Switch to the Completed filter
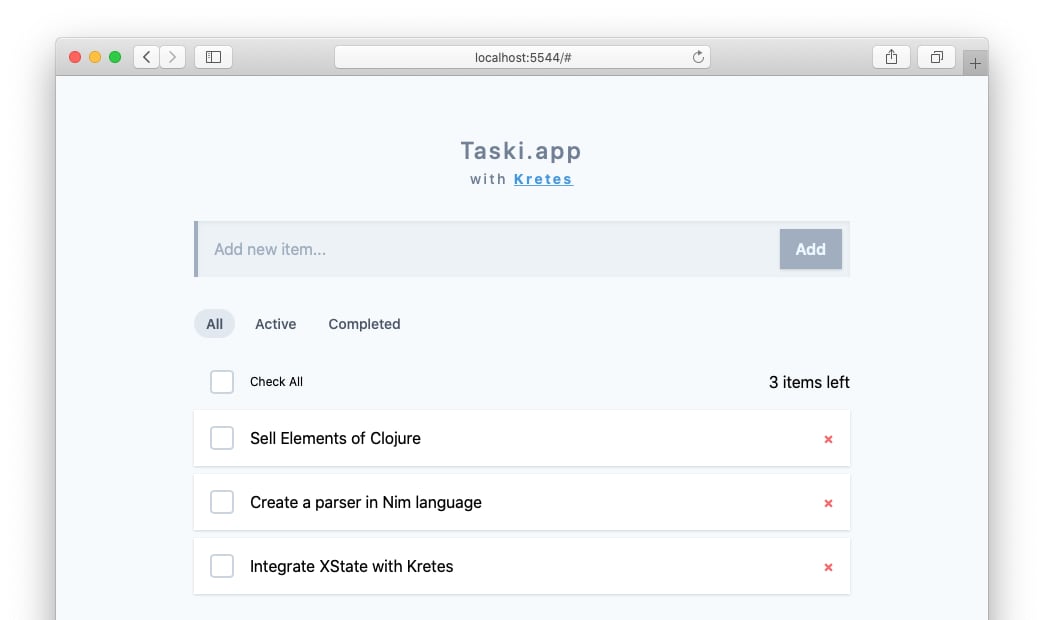 364,324
